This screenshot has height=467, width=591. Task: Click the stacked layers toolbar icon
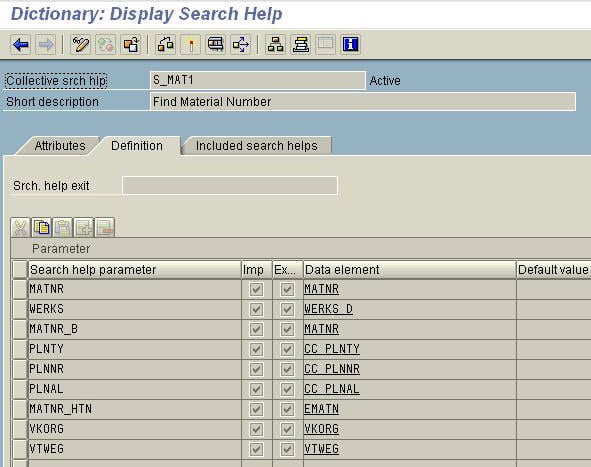pyautogui.click(x=300, y=45)
